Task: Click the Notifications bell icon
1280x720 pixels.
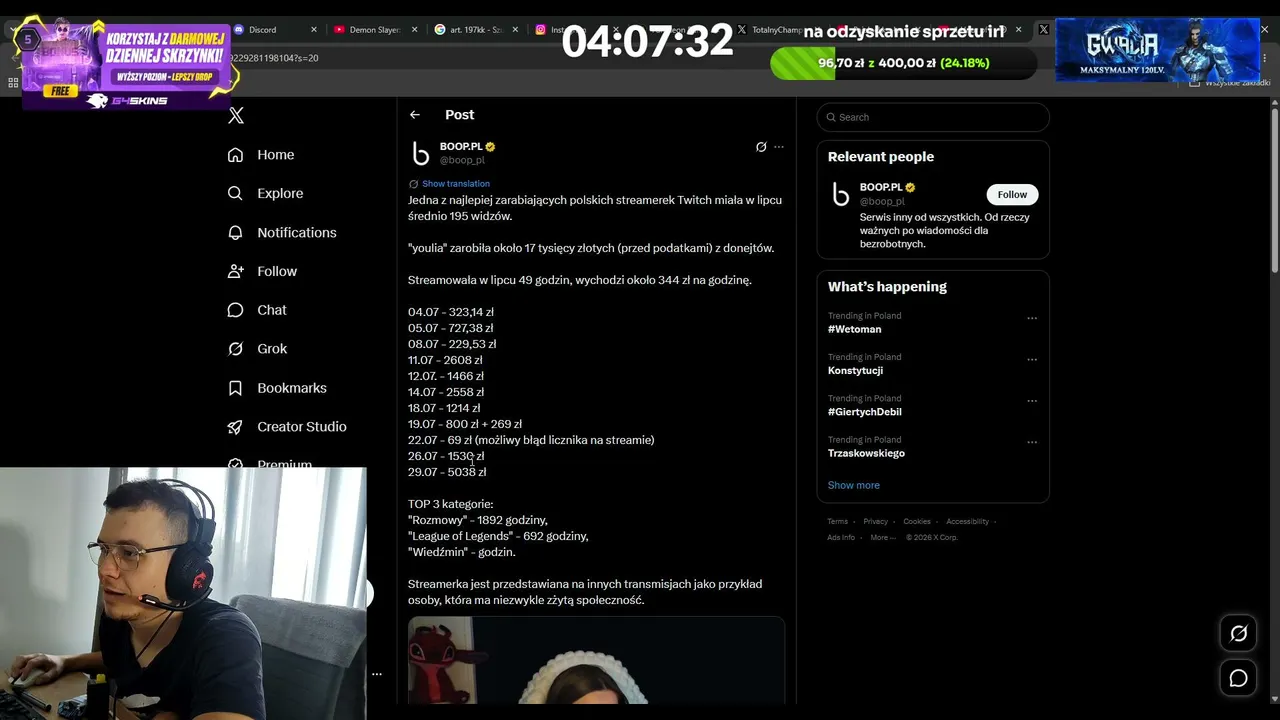Action: point(236,233)
